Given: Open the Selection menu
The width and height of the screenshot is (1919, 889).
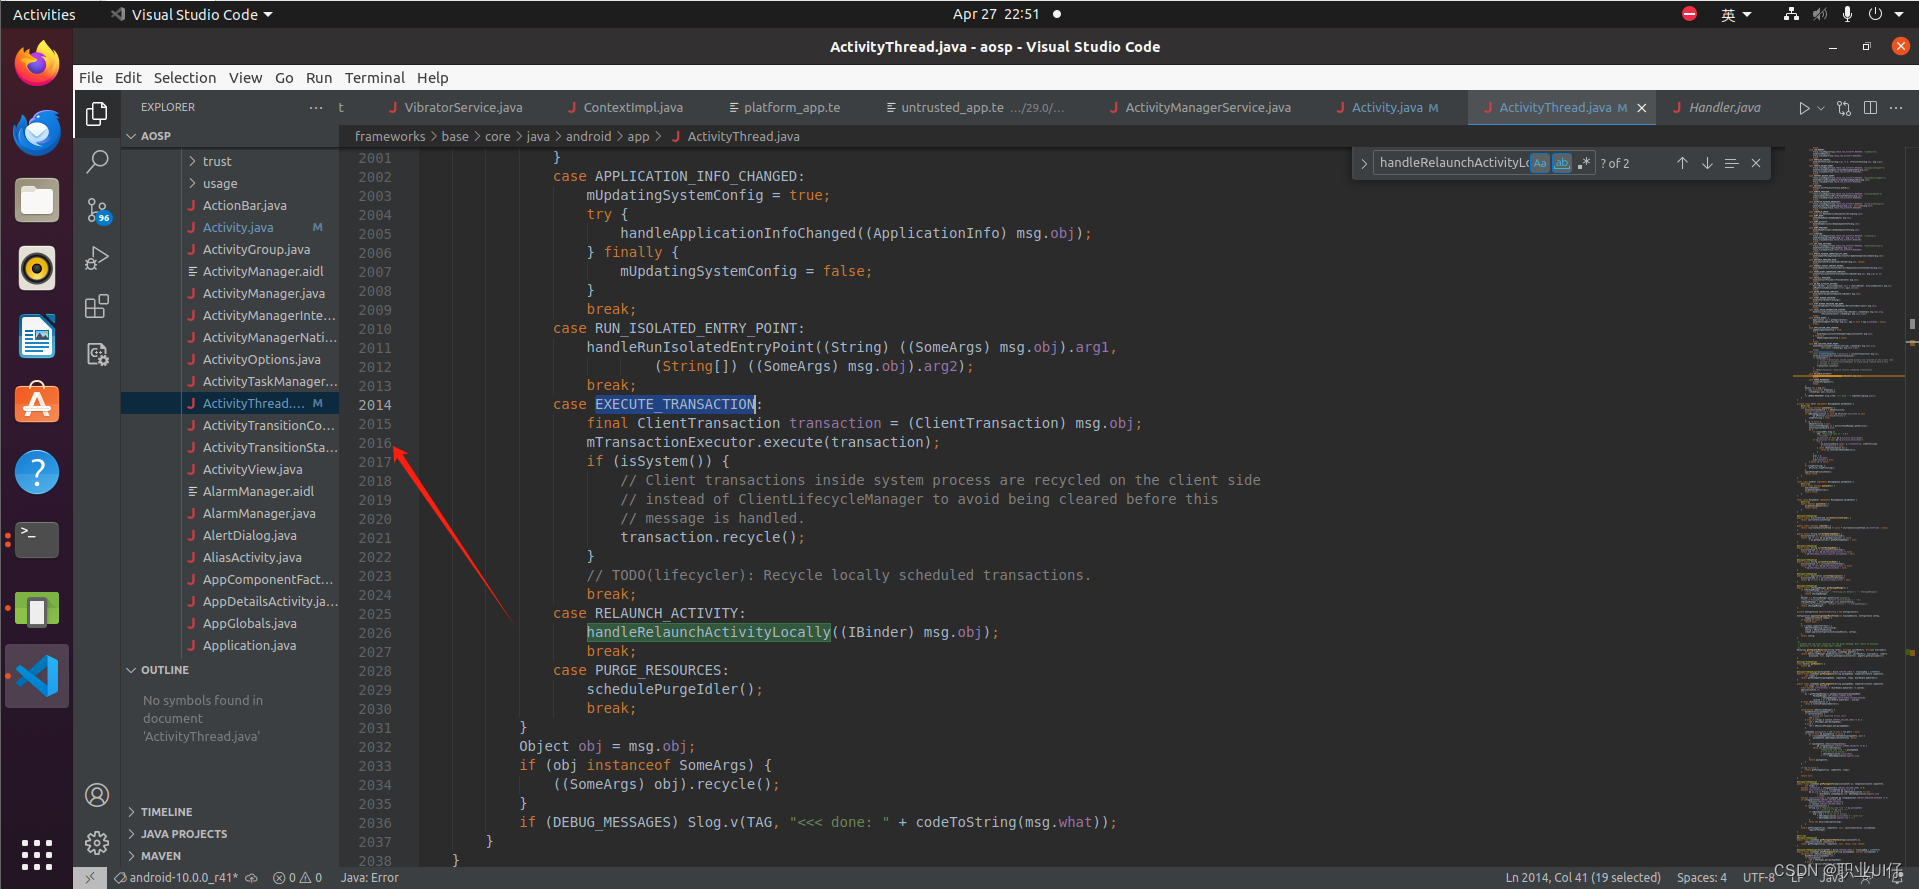Looking at the screenshot, I should 184,78.
